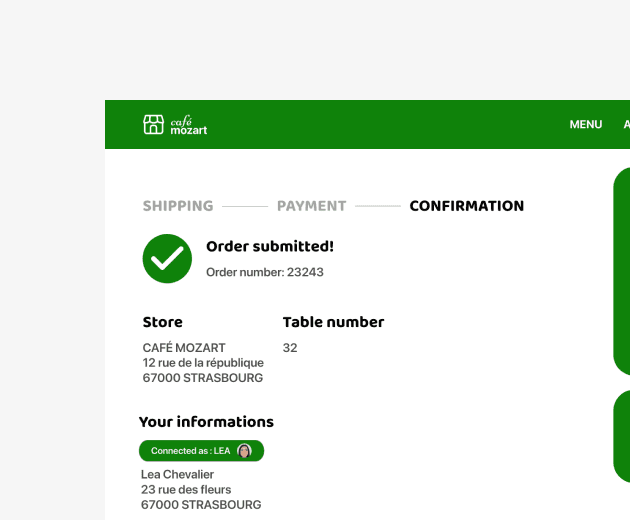The image size is (630, 520).
Task: Go back to the SHIPPING step
Action: pyautogui.click(x=178, y=206)
